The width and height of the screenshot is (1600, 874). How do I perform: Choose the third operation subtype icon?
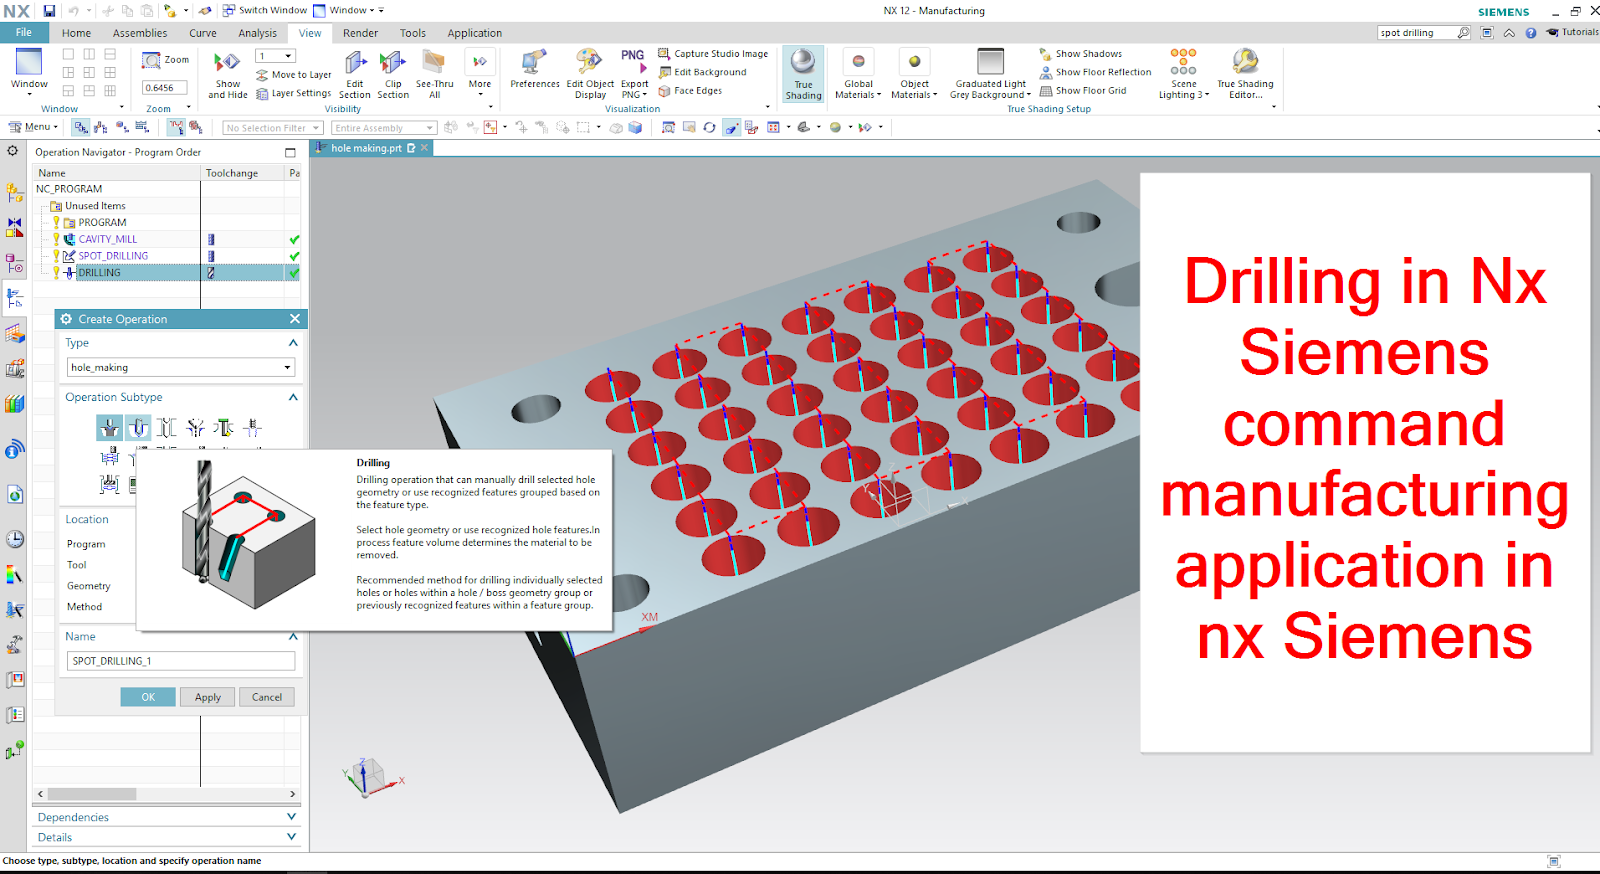tap(167, 428)
